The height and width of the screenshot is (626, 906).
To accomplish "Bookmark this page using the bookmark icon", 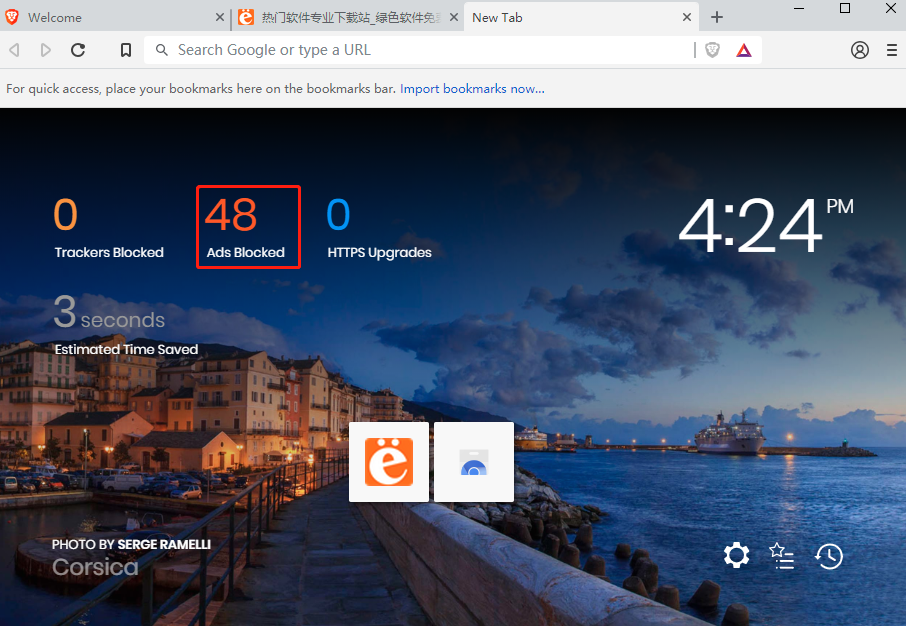I will click(x=125, y=50).
